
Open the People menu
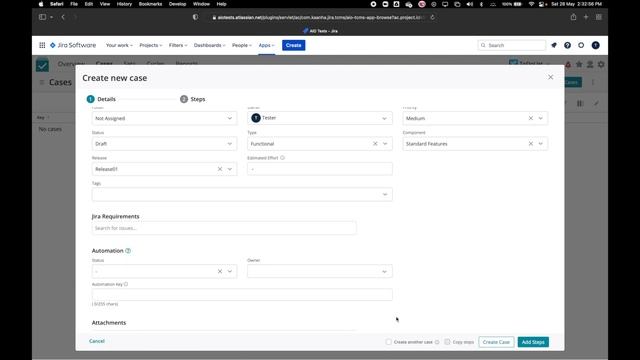coord(242,45)
